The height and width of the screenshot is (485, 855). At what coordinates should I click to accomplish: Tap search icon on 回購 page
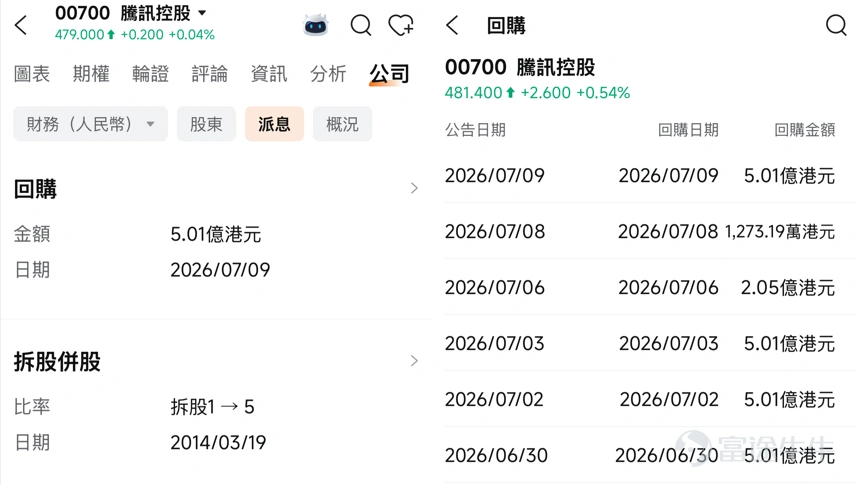tap(836, 25)
